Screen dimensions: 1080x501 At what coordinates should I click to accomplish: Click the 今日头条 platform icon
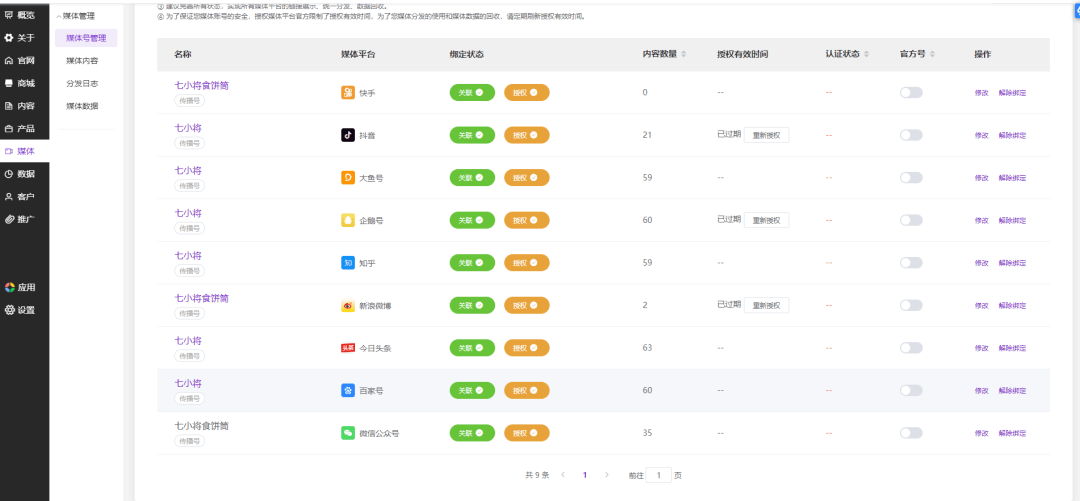[x=348, y=348]
